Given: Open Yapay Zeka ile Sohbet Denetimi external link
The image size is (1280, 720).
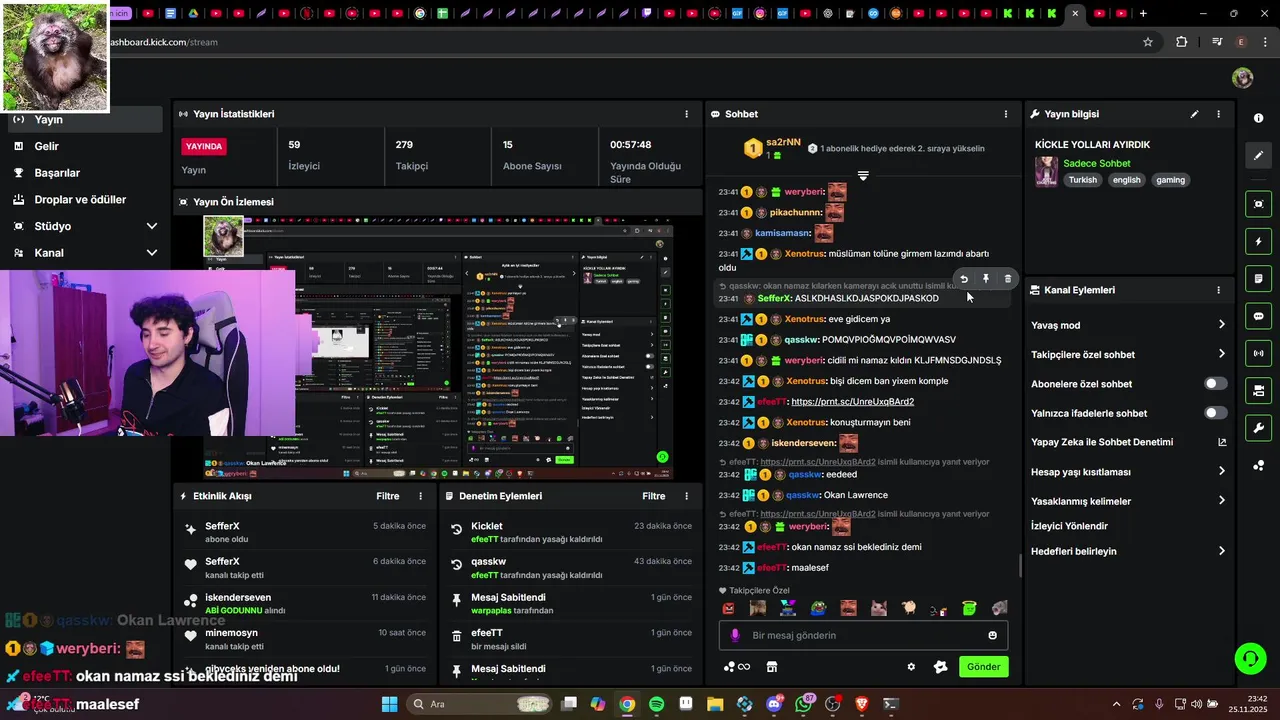Looking at the screenshot, I should pyautogui.click(x=1221, y=442).
